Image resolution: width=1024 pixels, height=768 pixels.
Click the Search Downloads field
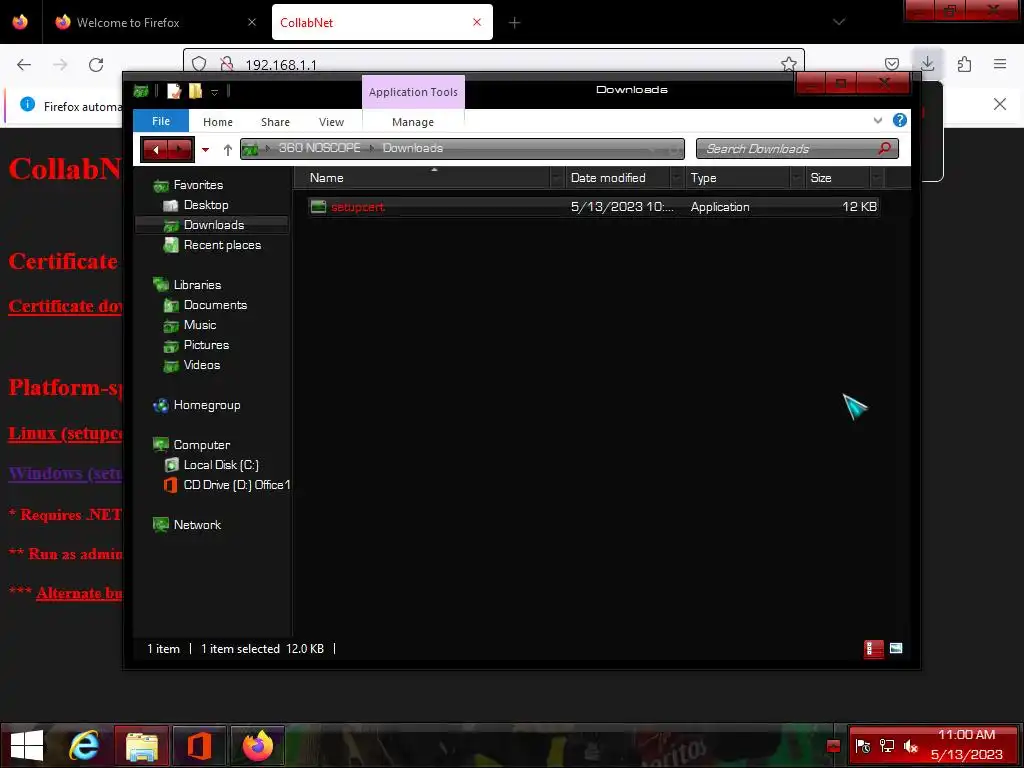(x=797, y=149)
